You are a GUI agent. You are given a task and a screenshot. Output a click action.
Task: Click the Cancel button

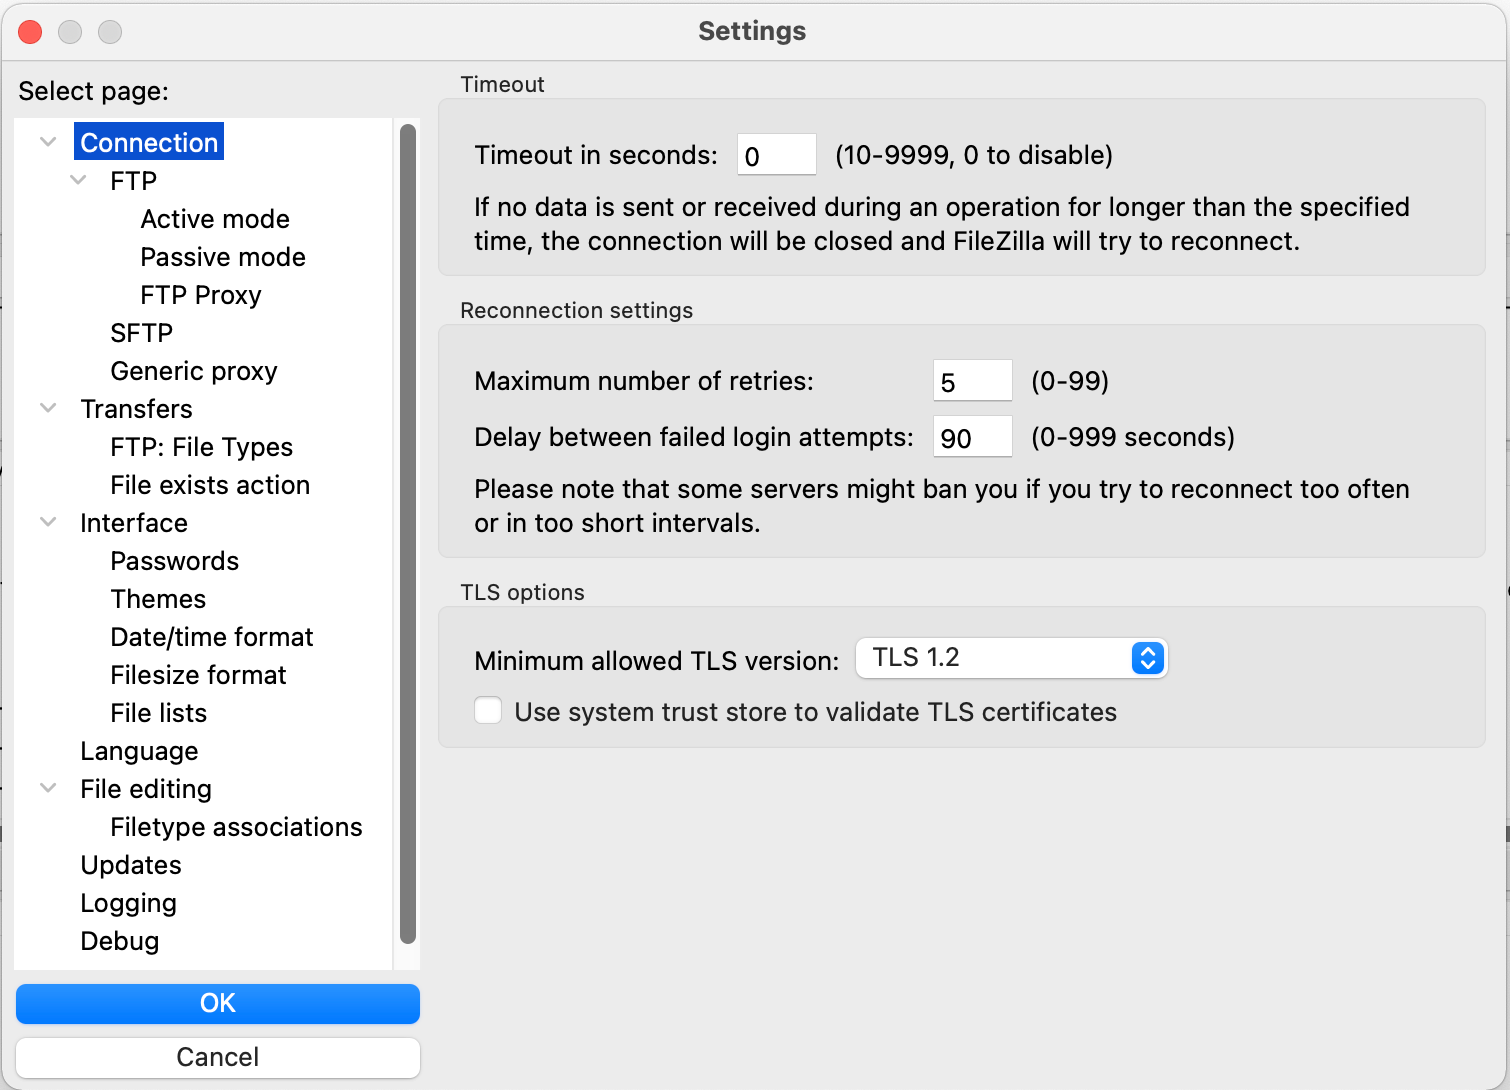click(x=218, y=1057)
